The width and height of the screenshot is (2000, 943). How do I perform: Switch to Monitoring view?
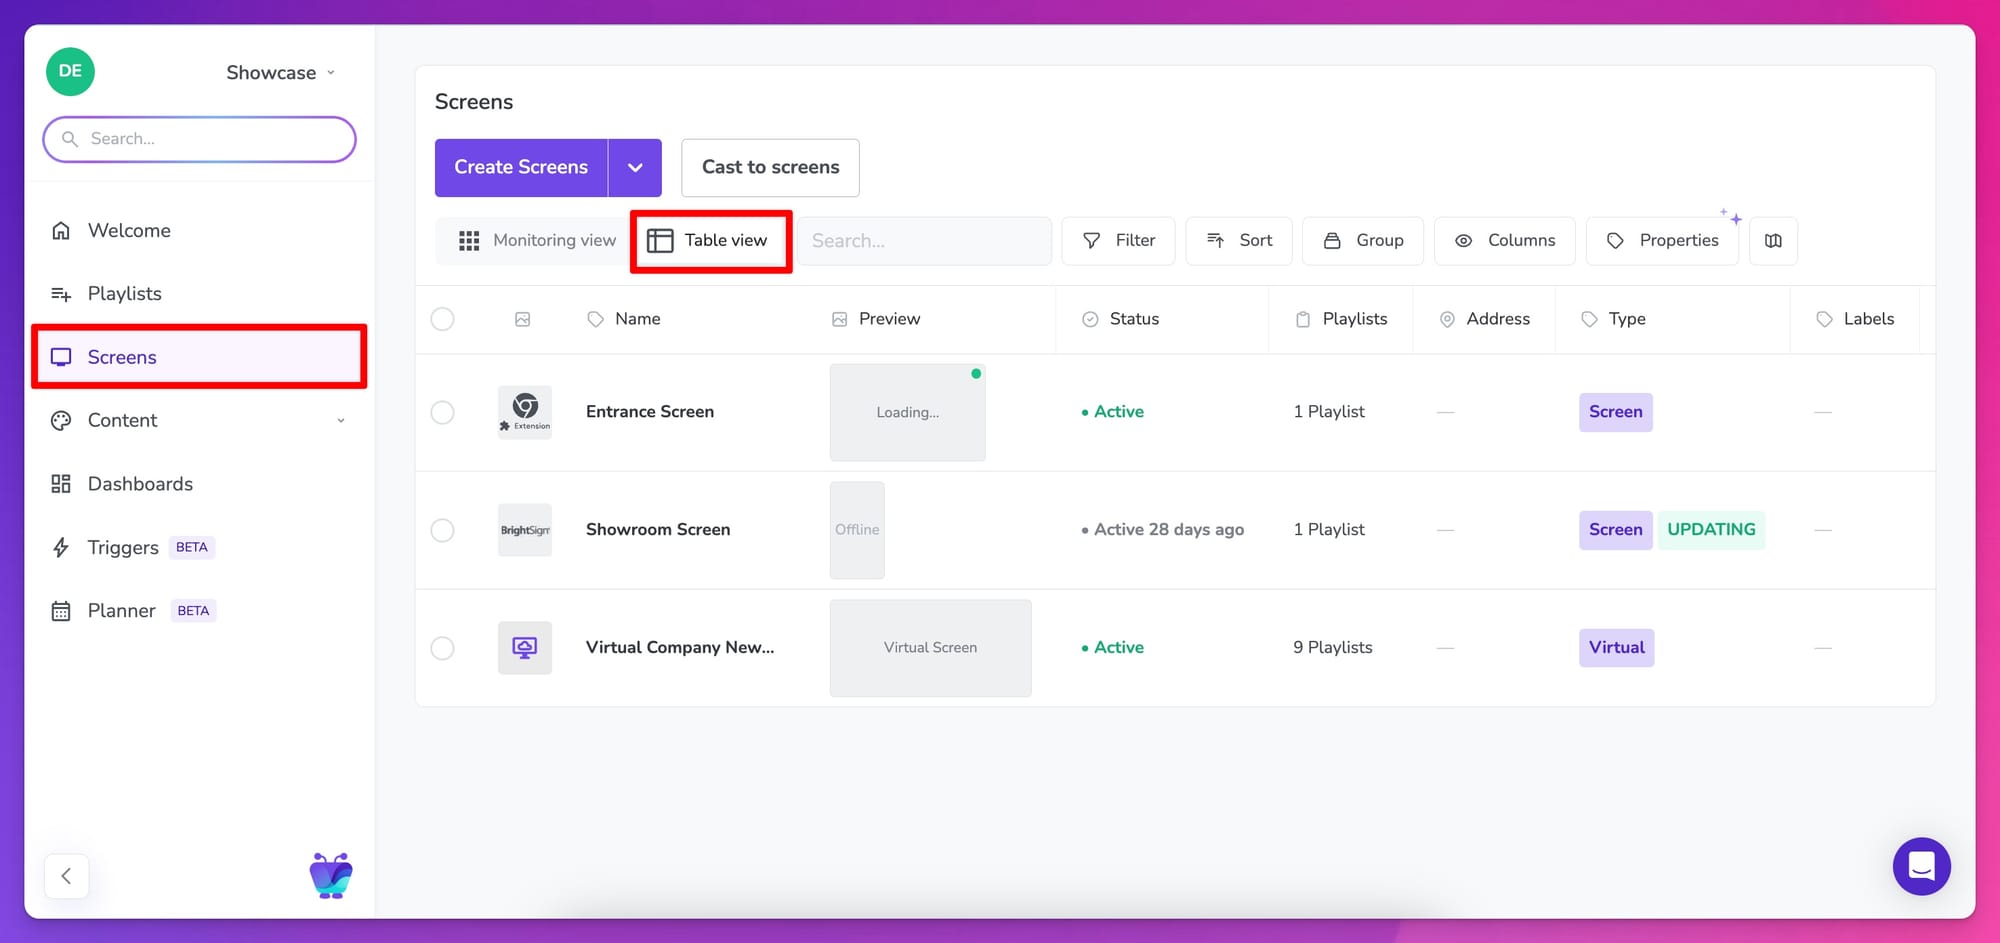click(537, 241)
